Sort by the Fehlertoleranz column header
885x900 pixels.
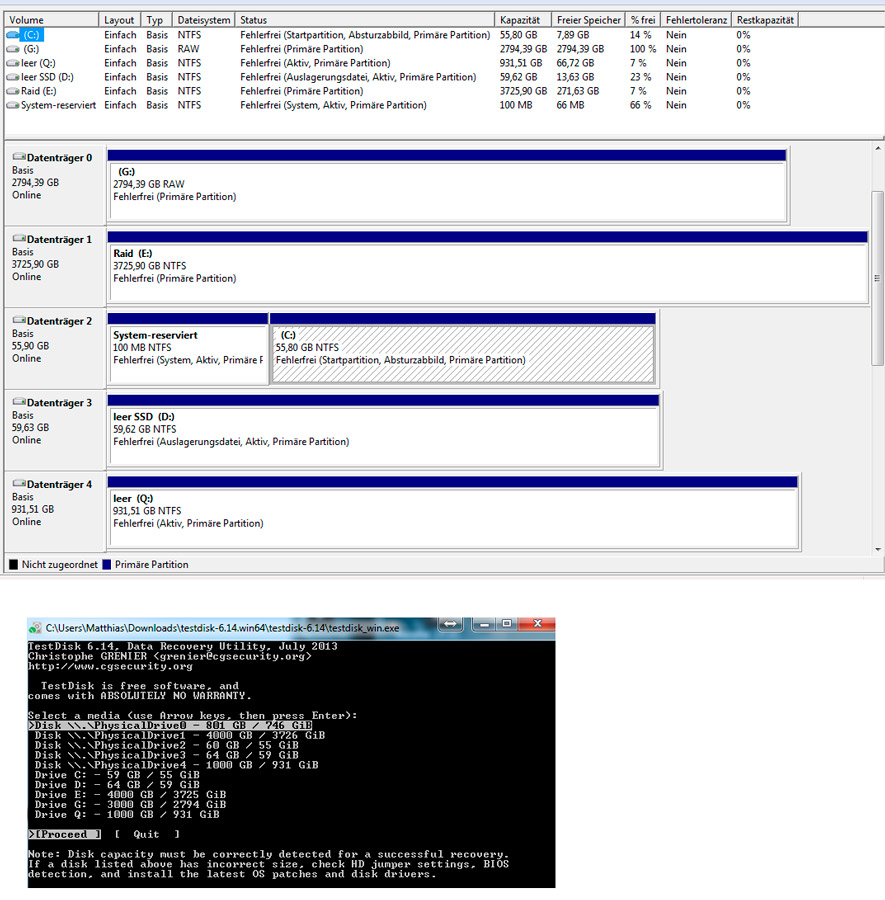click(x=696, y=20)
